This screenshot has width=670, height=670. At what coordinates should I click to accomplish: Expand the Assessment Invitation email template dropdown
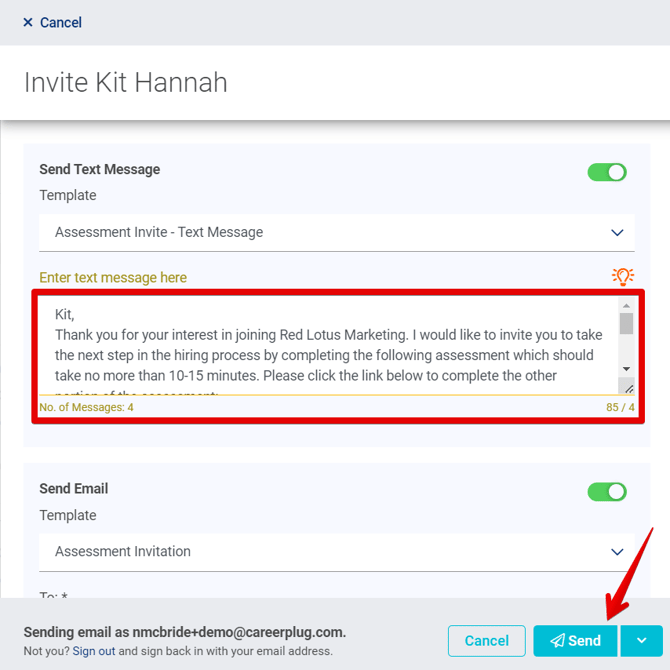[x=337, y=551]
